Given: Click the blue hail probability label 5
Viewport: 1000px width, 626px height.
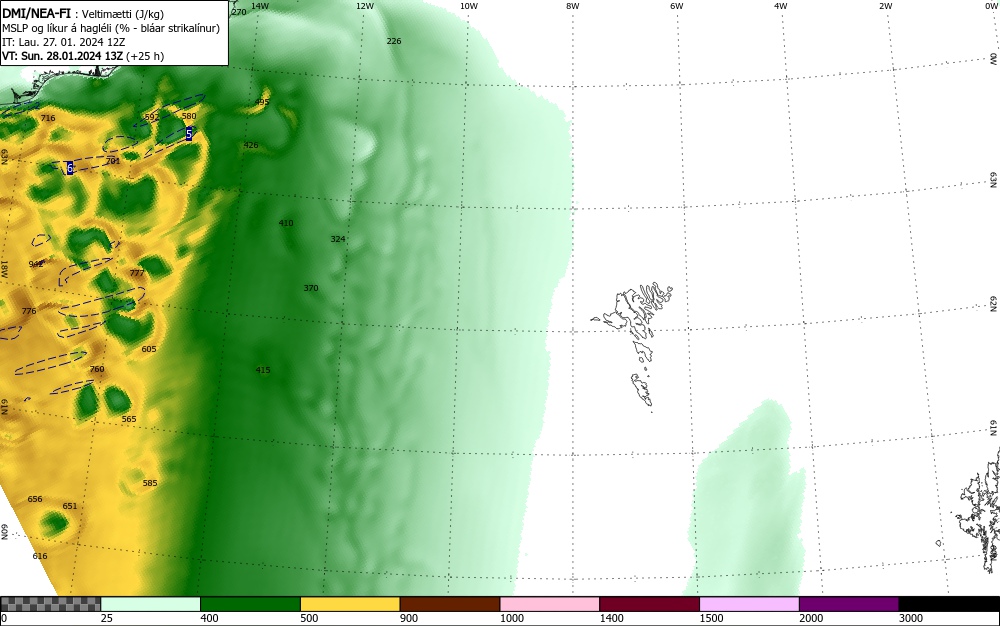Looking at the screenshot, I should [x=189, y=134].
